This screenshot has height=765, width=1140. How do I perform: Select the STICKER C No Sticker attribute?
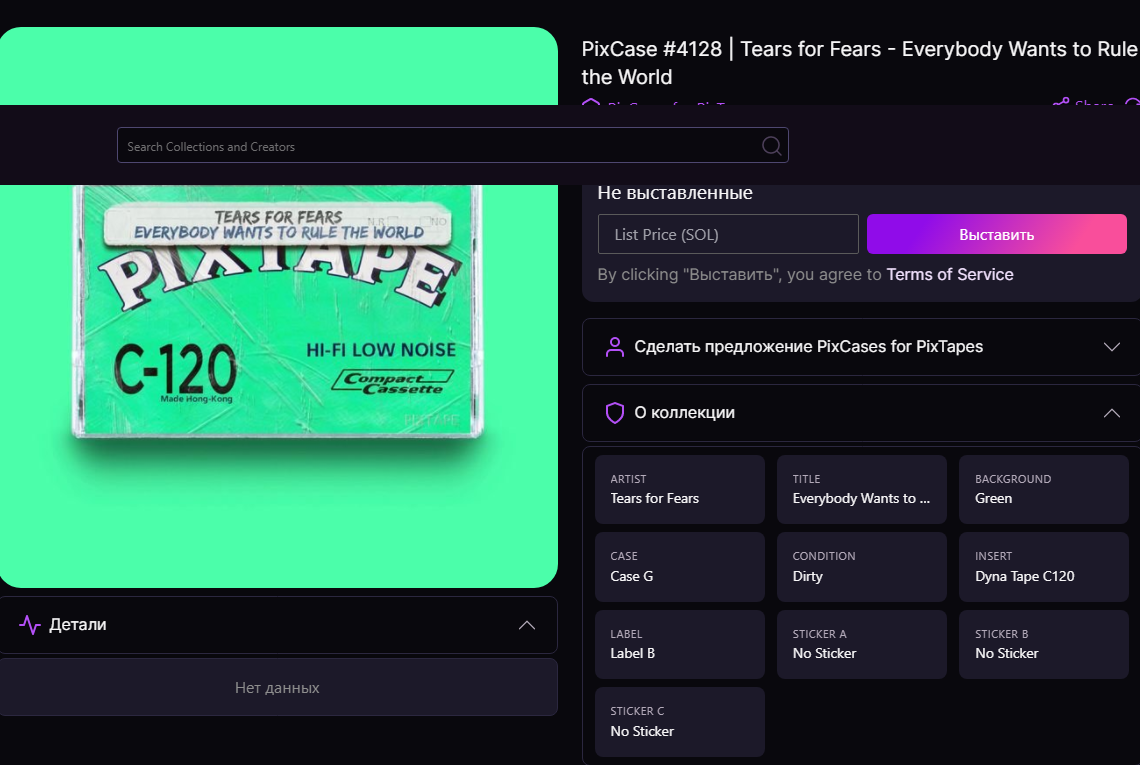(680, 722)
